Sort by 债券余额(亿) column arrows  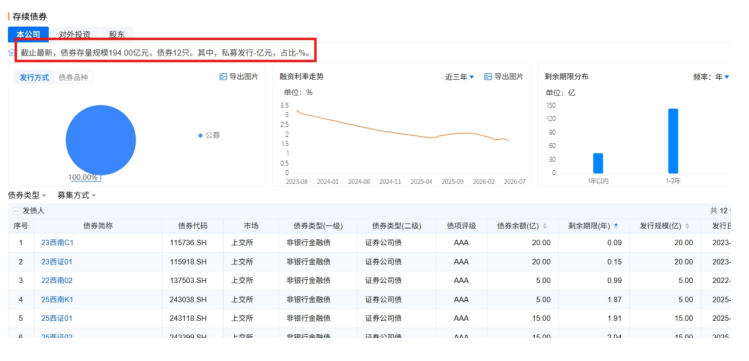tap(546, 226)
